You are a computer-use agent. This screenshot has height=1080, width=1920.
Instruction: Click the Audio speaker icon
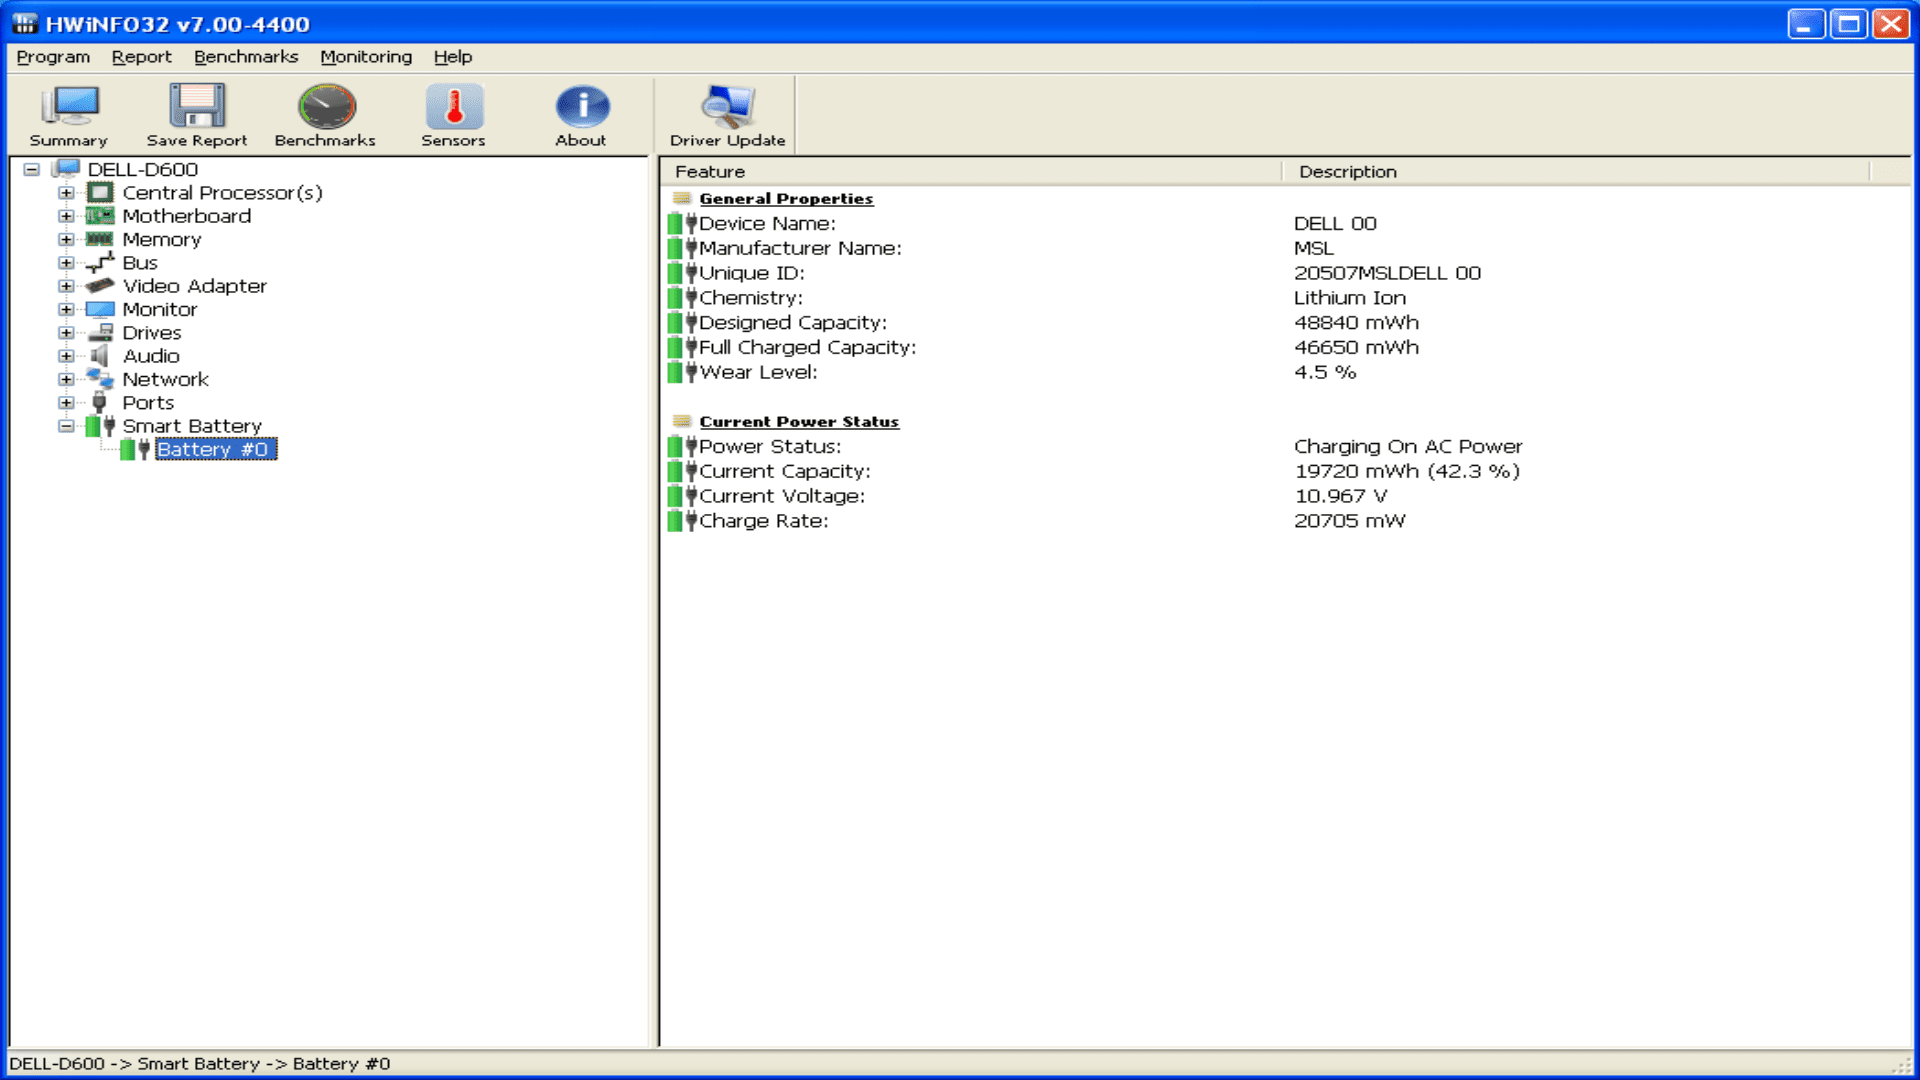tap(99, 356)
